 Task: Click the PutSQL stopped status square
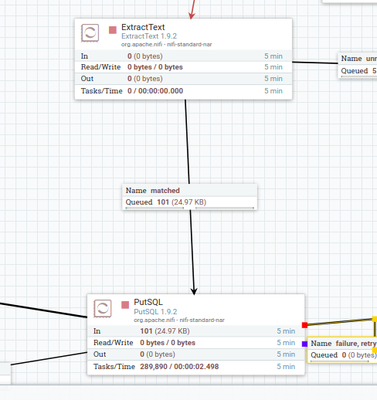point(125,305)
